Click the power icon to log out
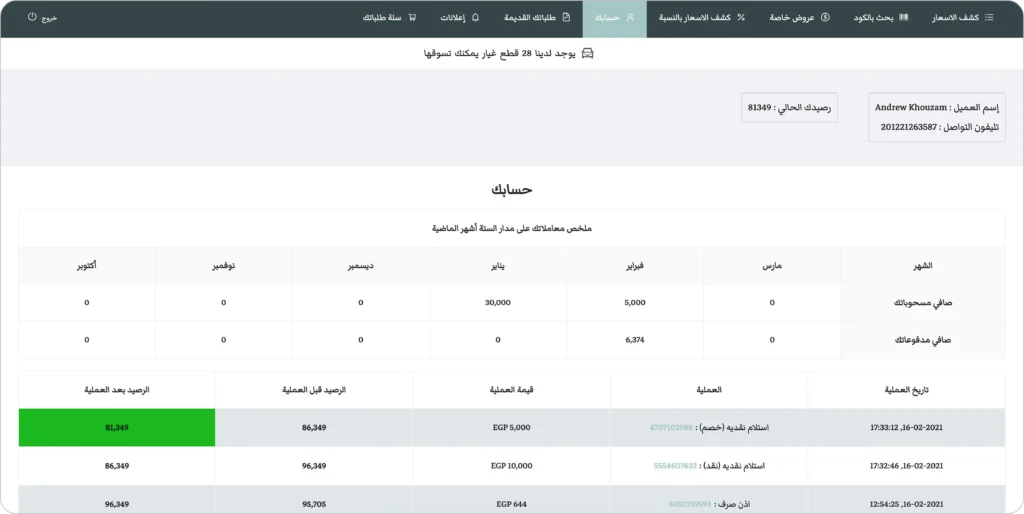The width and height of the screenshot is (1024, 514). click(x=31, y=18)
